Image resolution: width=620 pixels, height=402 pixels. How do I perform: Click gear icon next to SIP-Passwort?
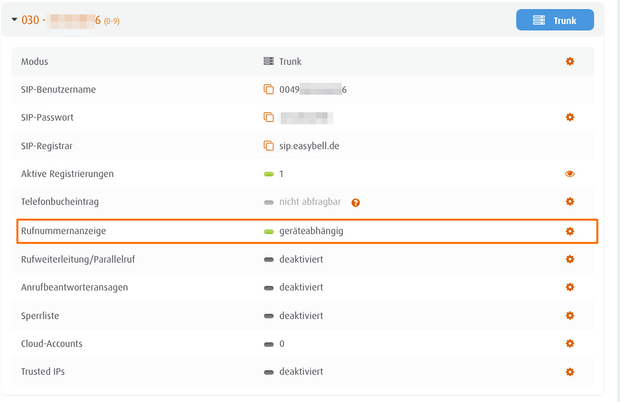pos(570,118)
